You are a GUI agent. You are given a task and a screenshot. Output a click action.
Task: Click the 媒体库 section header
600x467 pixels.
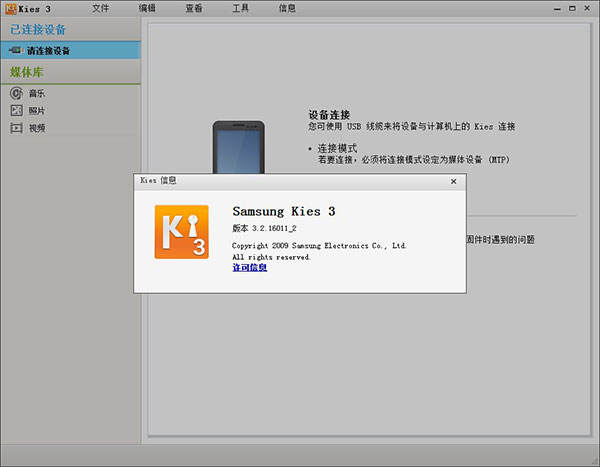27,72
